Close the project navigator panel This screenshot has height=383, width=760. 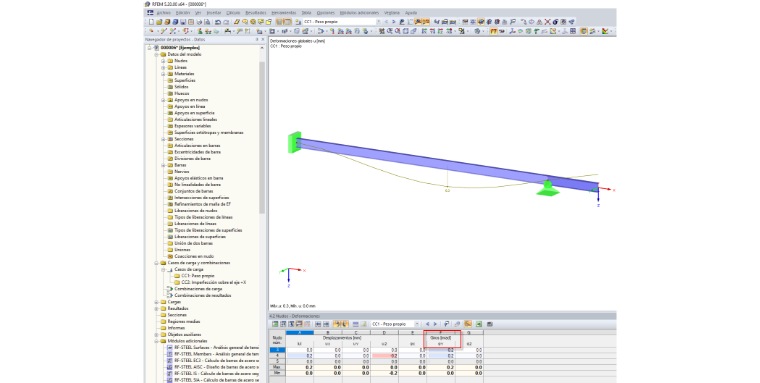(263, 39)
